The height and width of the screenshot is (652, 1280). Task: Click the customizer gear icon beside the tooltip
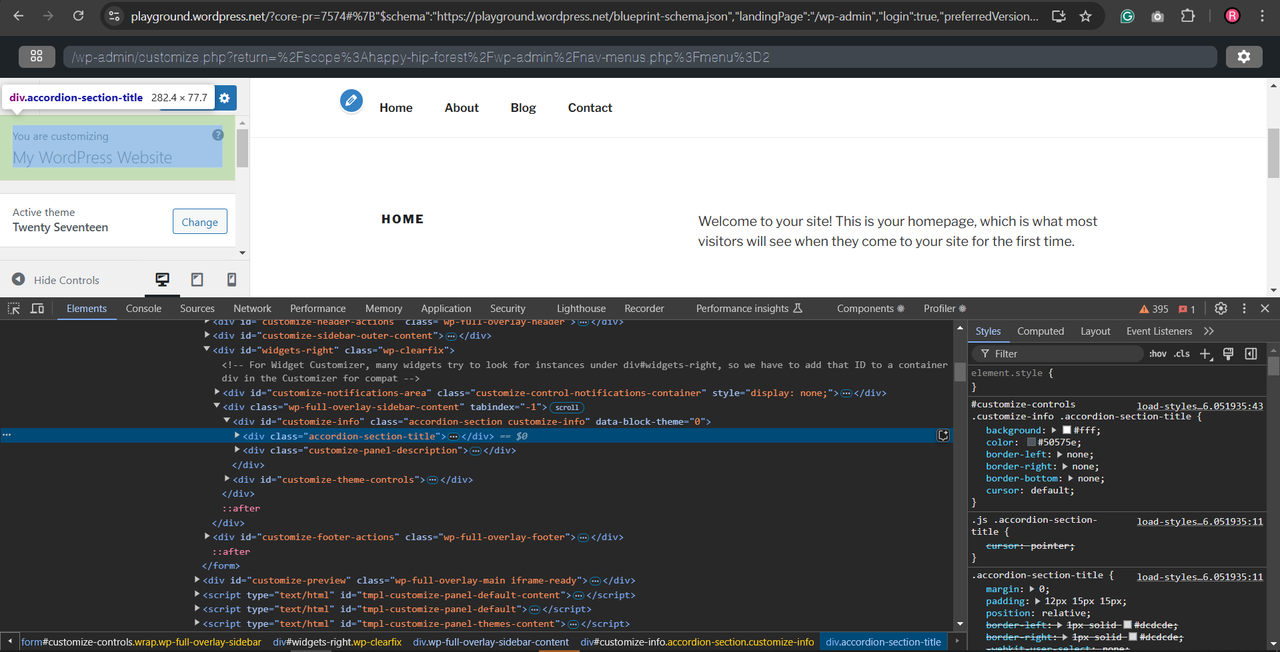point(225,98)
